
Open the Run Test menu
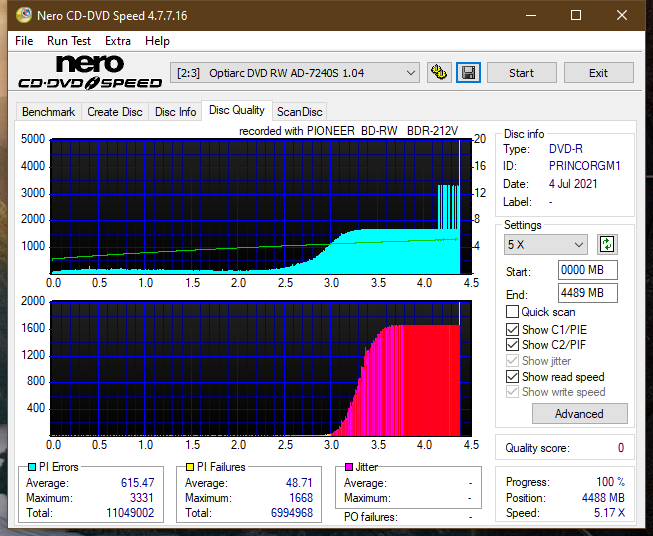pyautogui.click(x=69, y=41)
